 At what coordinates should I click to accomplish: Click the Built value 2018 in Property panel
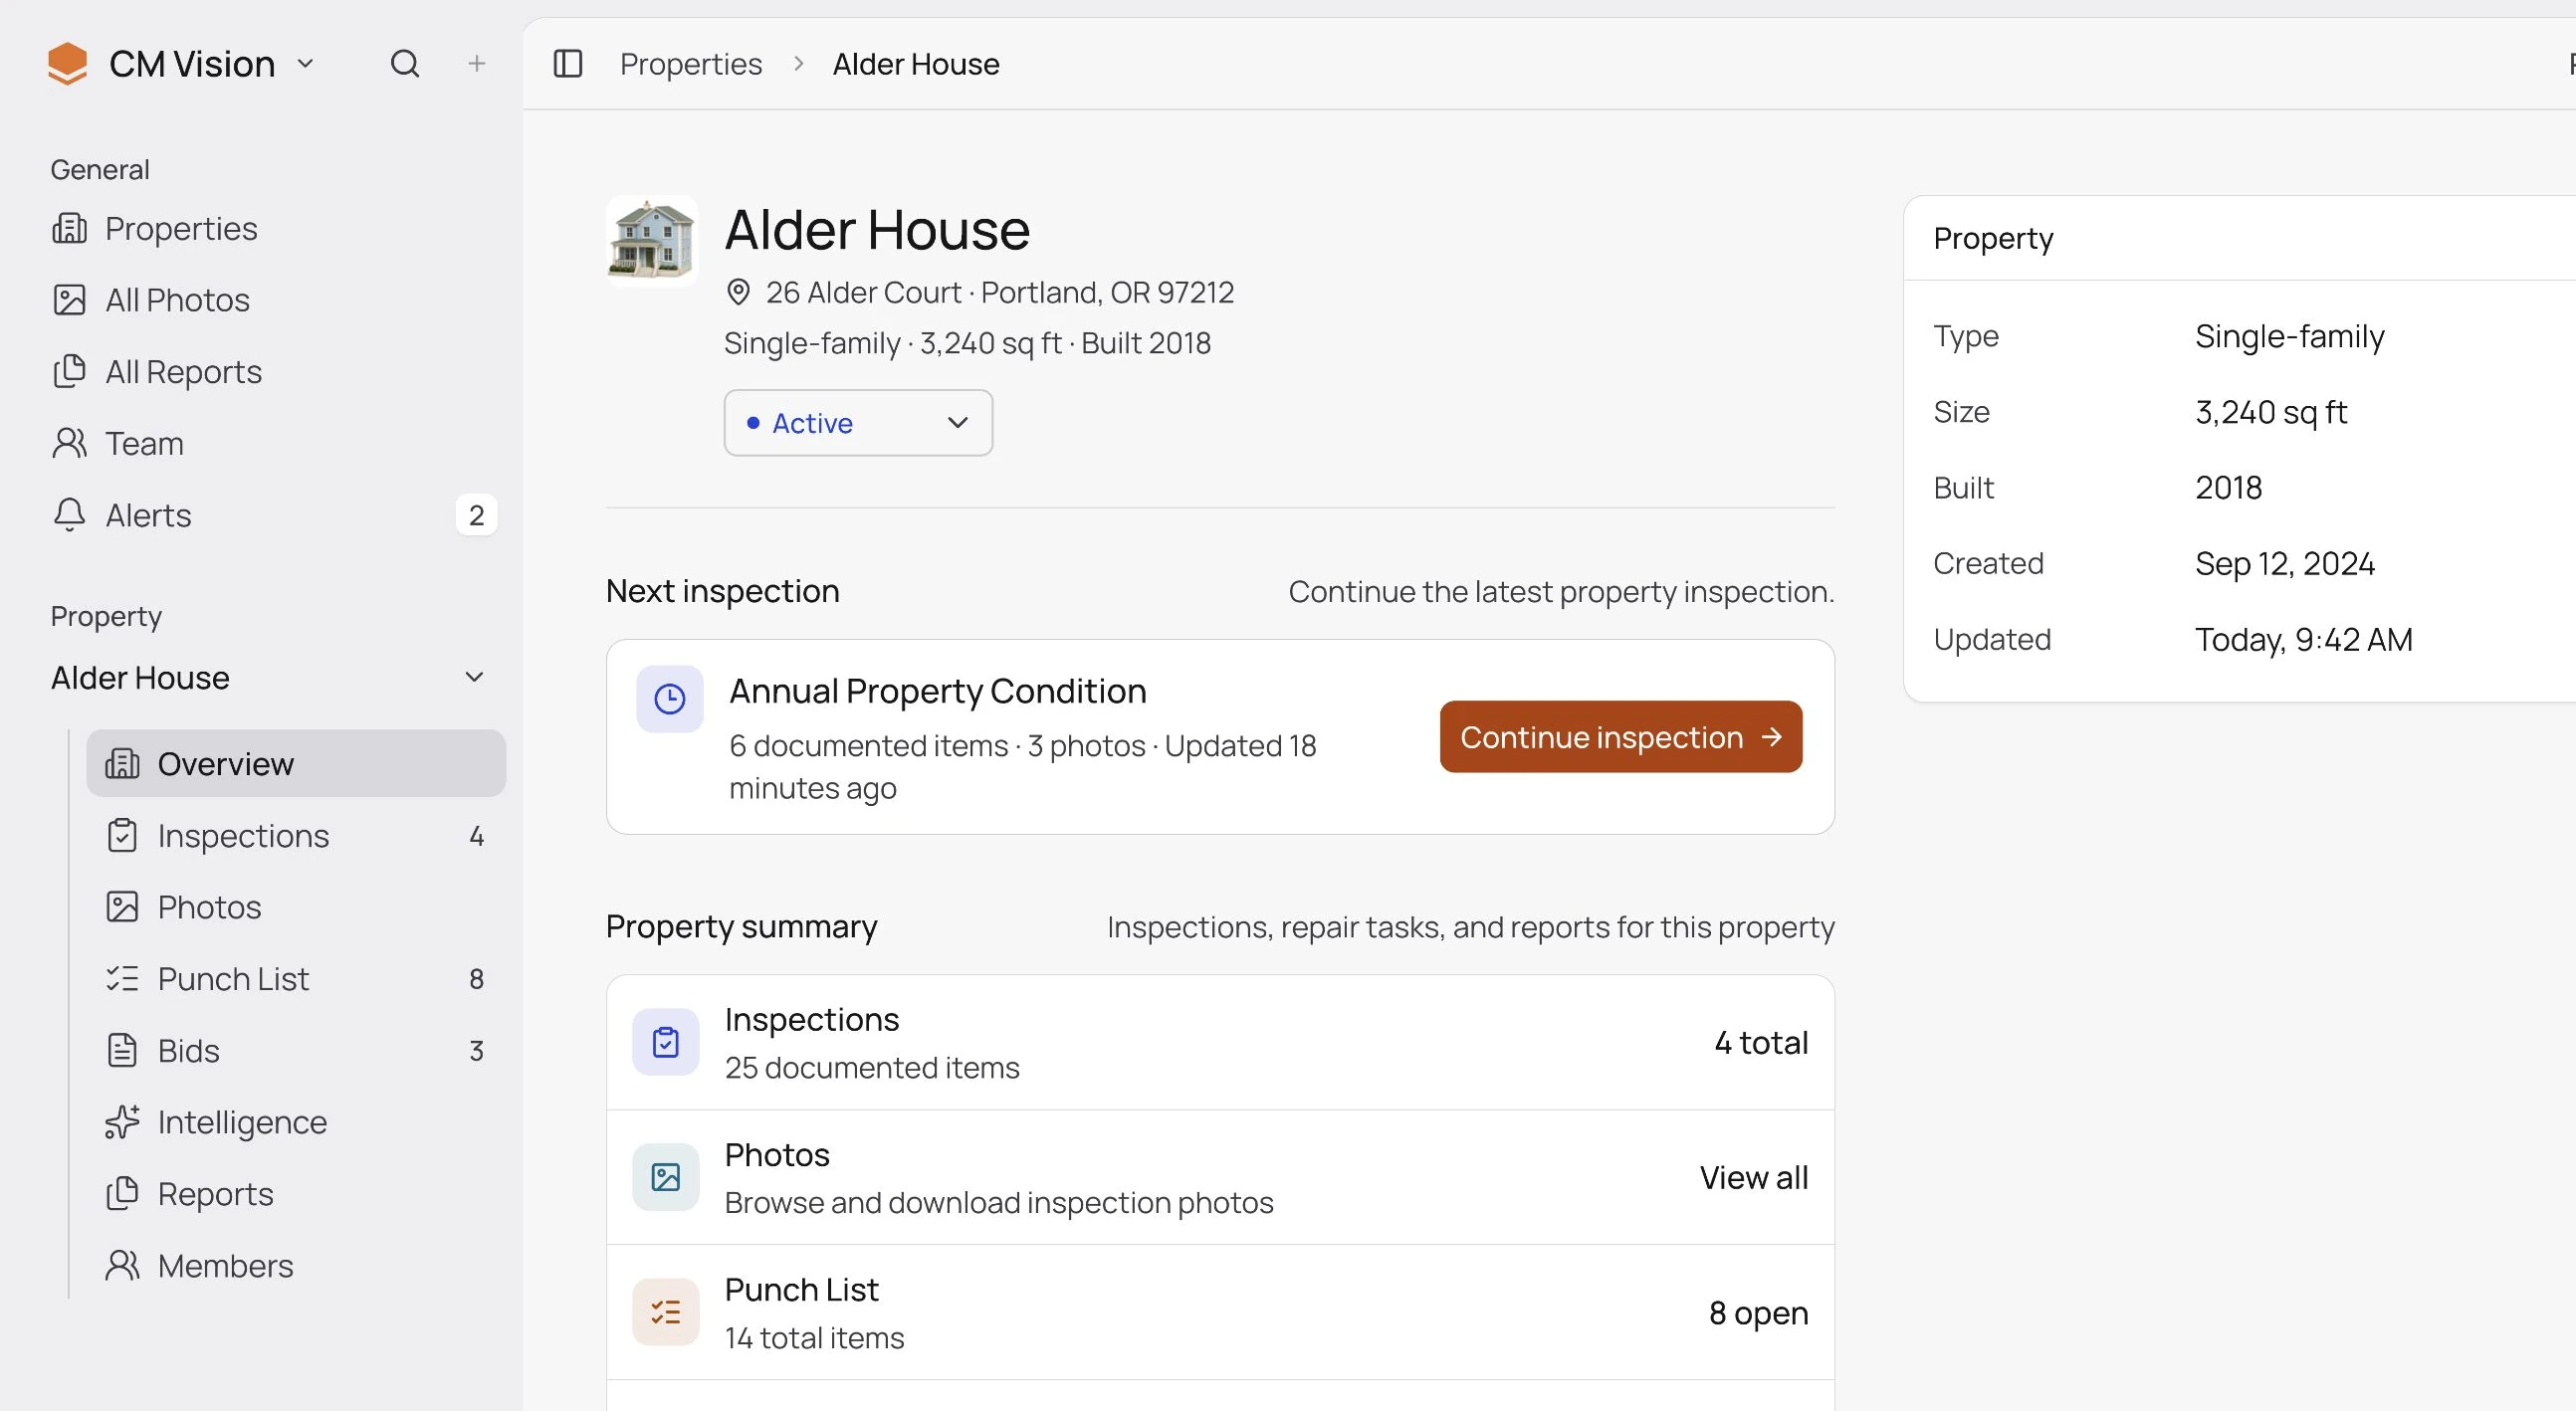[2228, 487]
